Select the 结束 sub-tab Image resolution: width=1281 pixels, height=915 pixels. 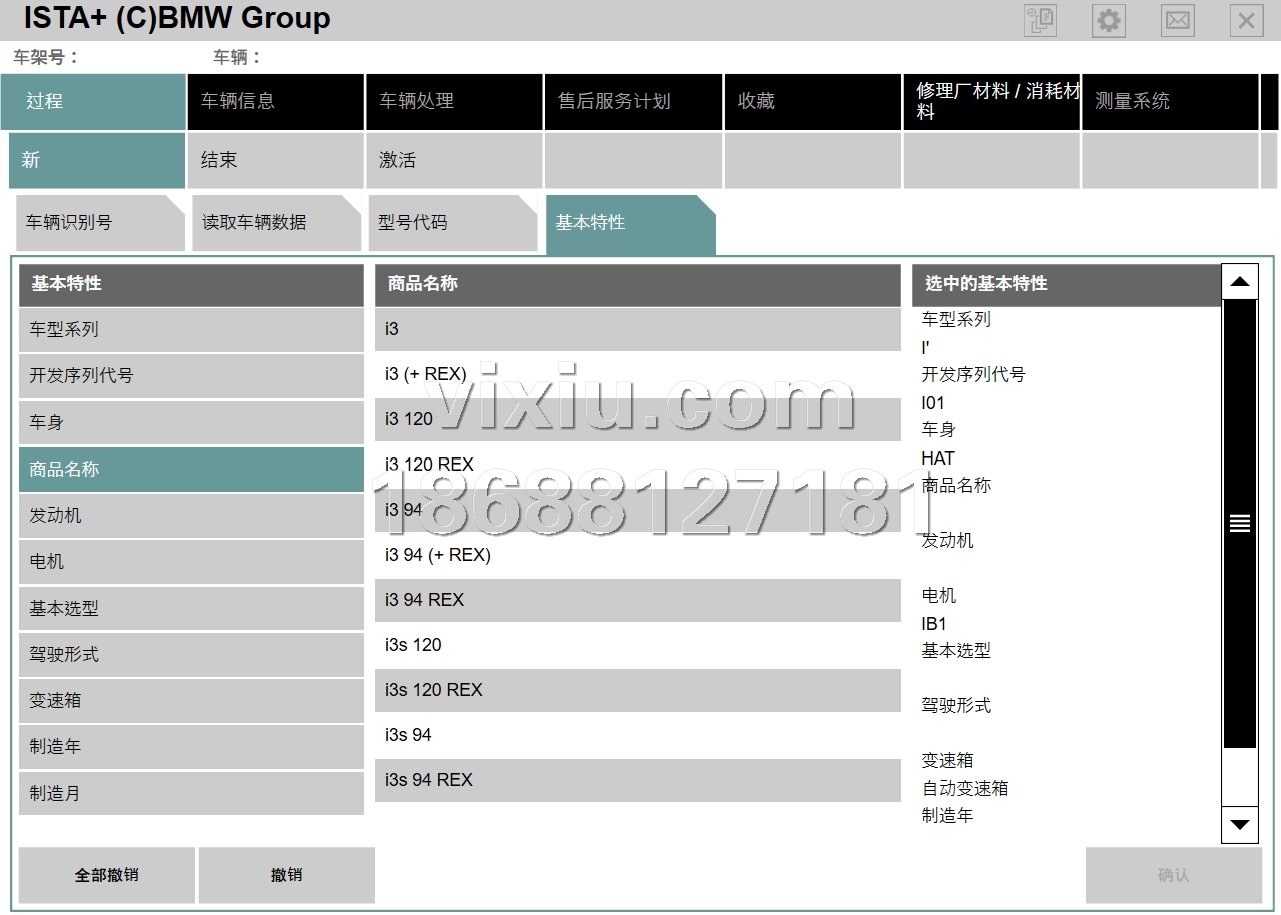[275, 160]
